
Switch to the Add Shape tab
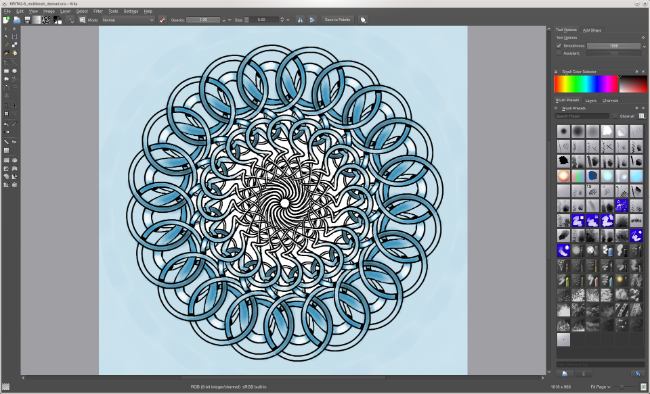[x=592, y=30]
